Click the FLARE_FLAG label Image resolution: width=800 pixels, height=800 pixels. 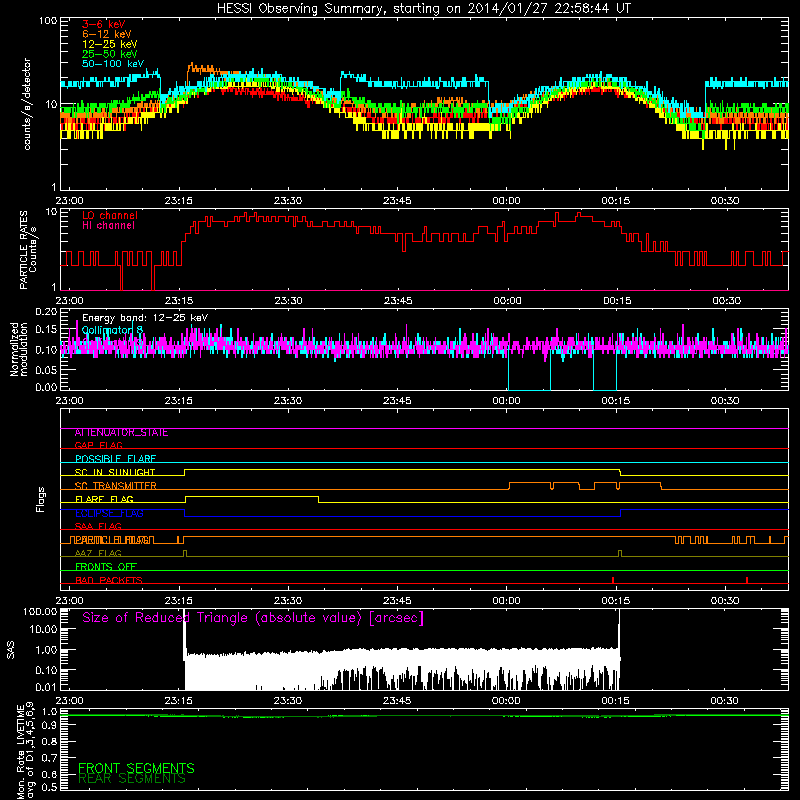coord(104,499)
